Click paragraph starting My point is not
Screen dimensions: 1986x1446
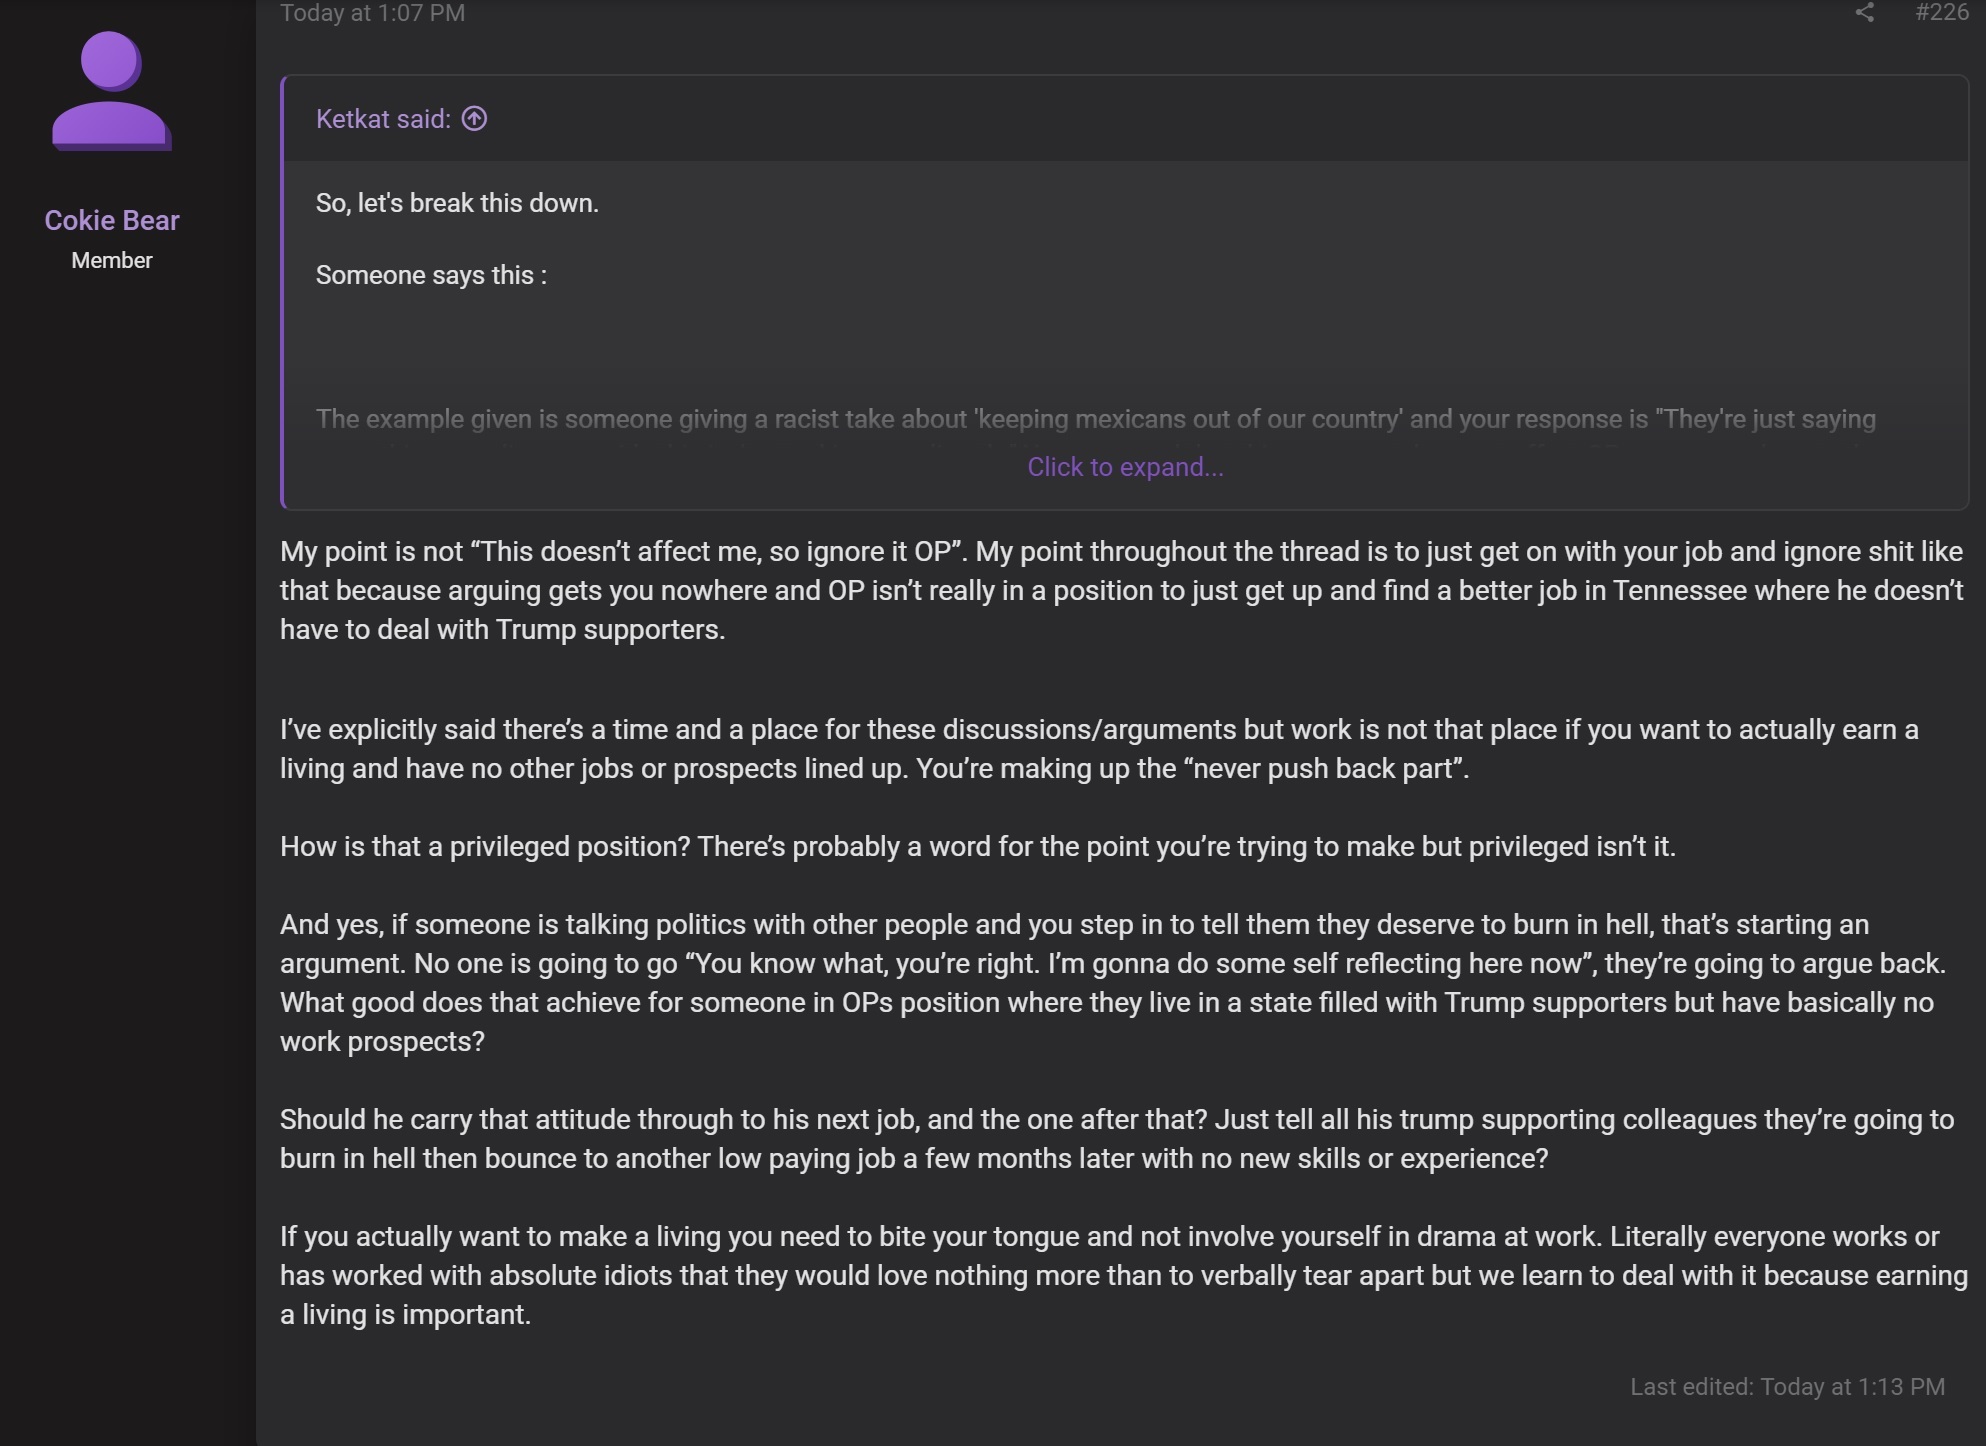[1121, 590]
